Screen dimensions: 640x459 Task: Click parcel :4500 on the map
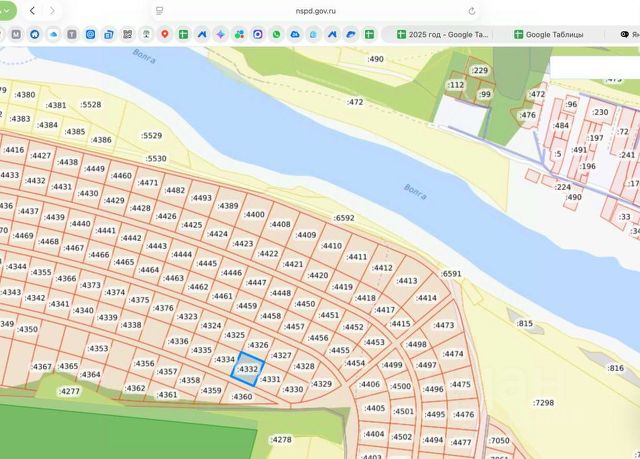tap(401, 386)
